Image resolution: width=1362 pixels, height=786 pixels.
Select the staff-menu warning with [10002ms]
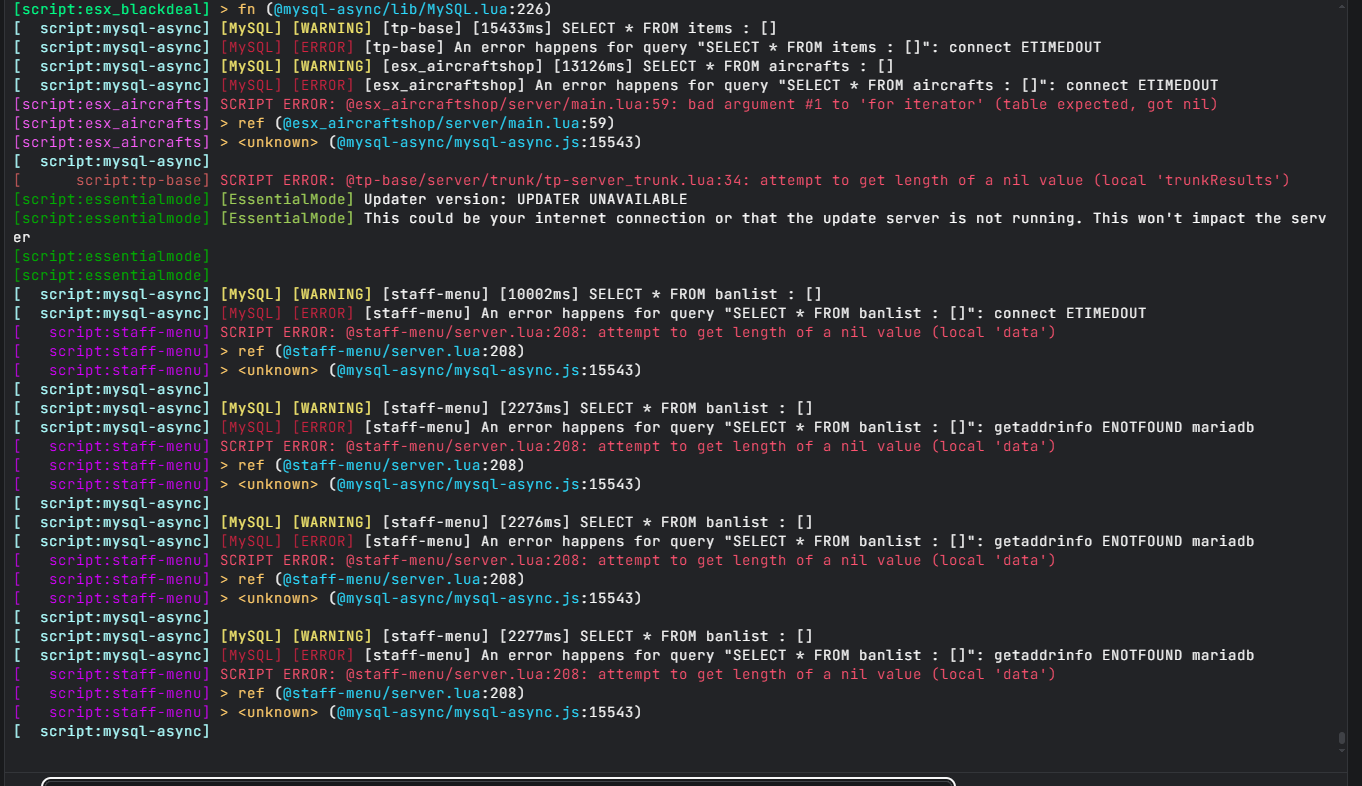tap(418, 294)
